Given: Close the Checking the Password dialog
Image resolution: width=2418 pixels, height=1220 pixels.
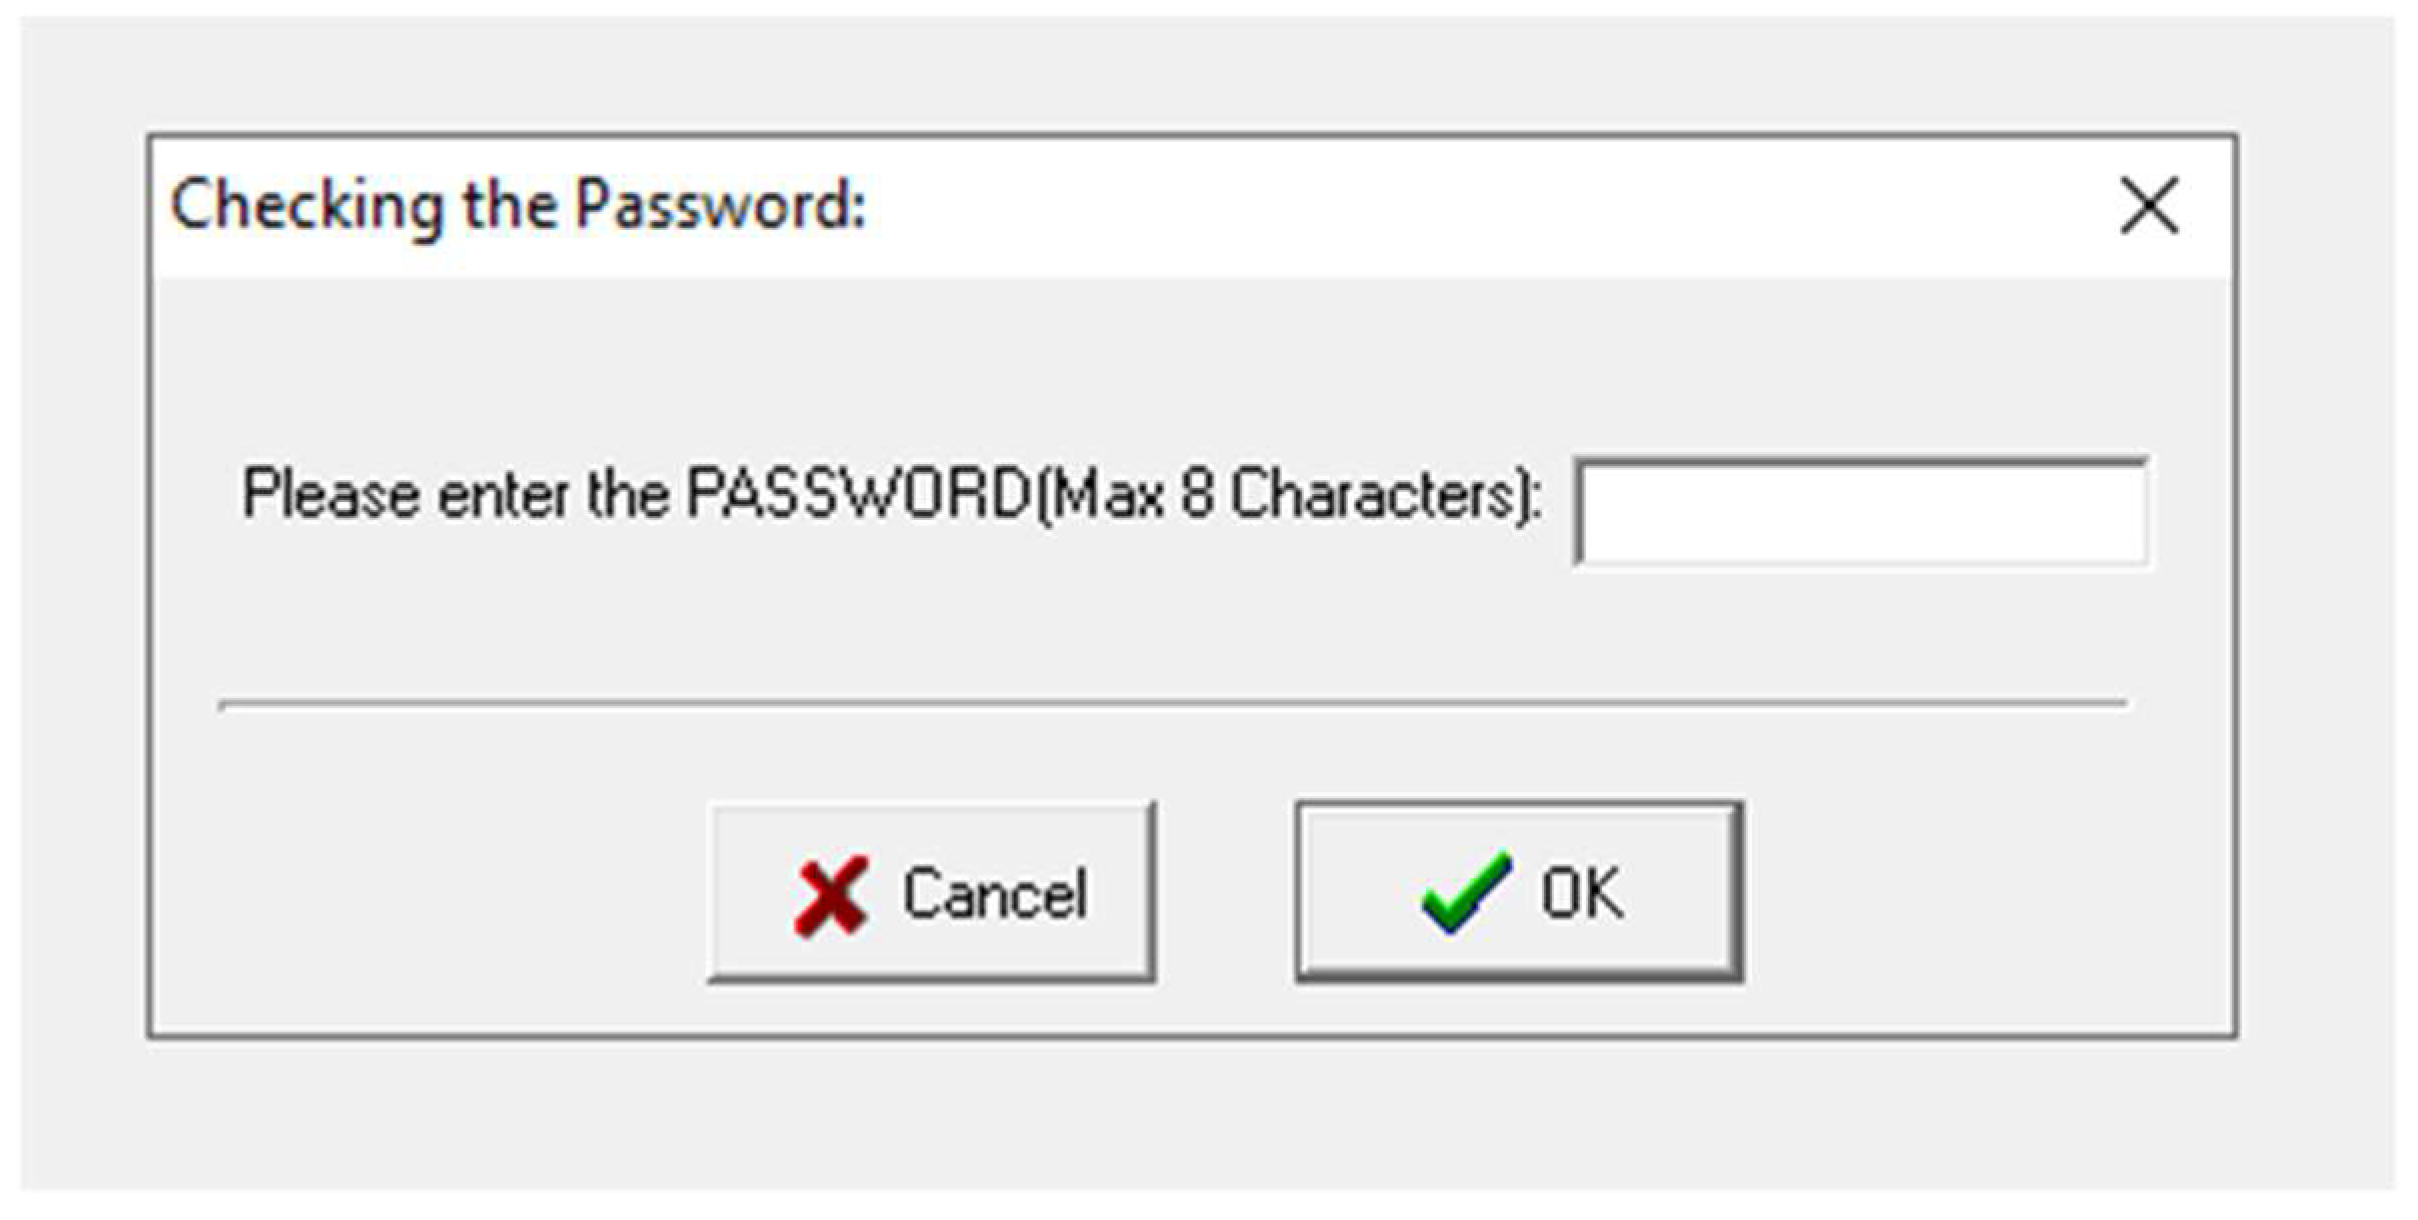Looking at the screenshot, I should point(2148,206).
